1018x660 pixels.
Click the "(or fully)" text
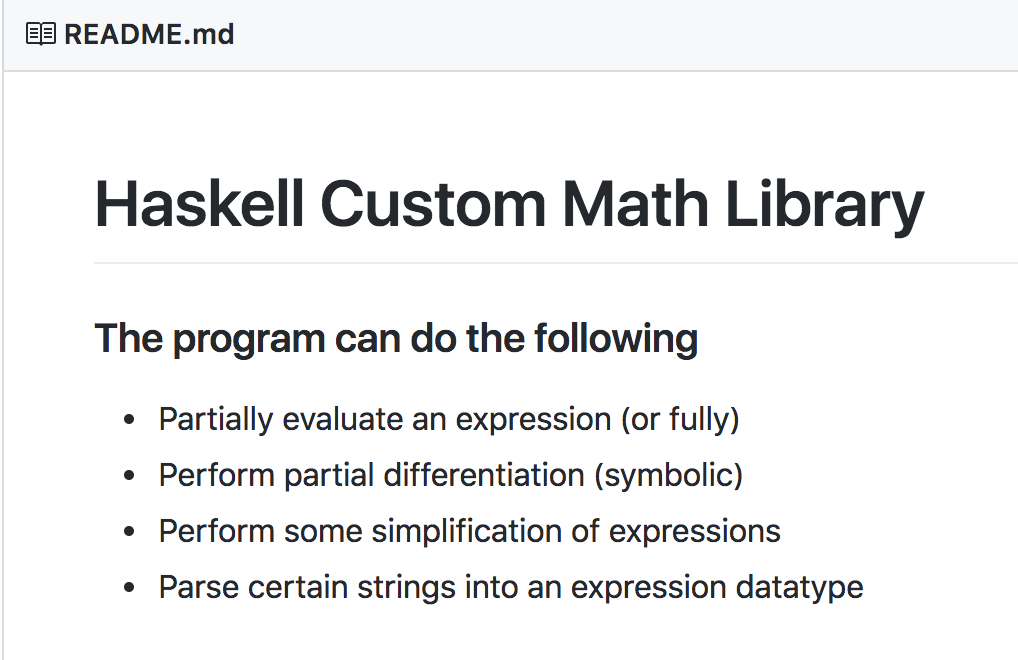tap(680, 420)
